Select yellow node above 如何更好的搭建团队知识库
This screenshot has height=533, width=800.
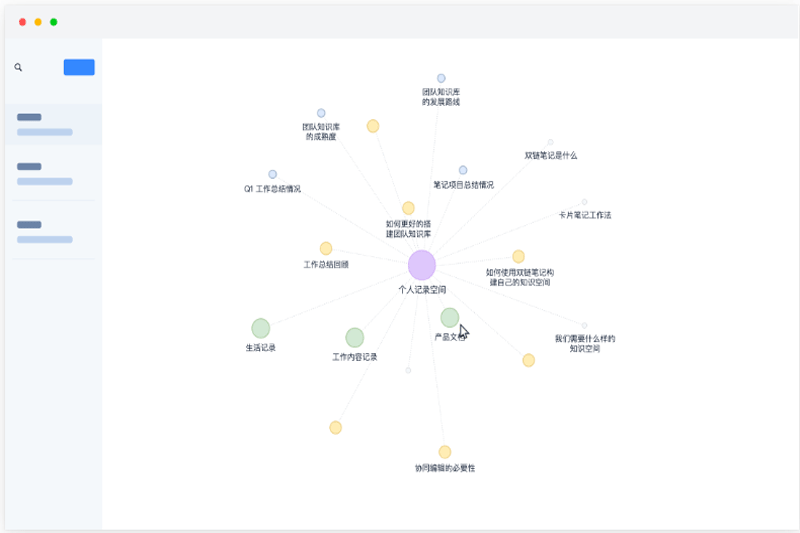tap(408, 208)
